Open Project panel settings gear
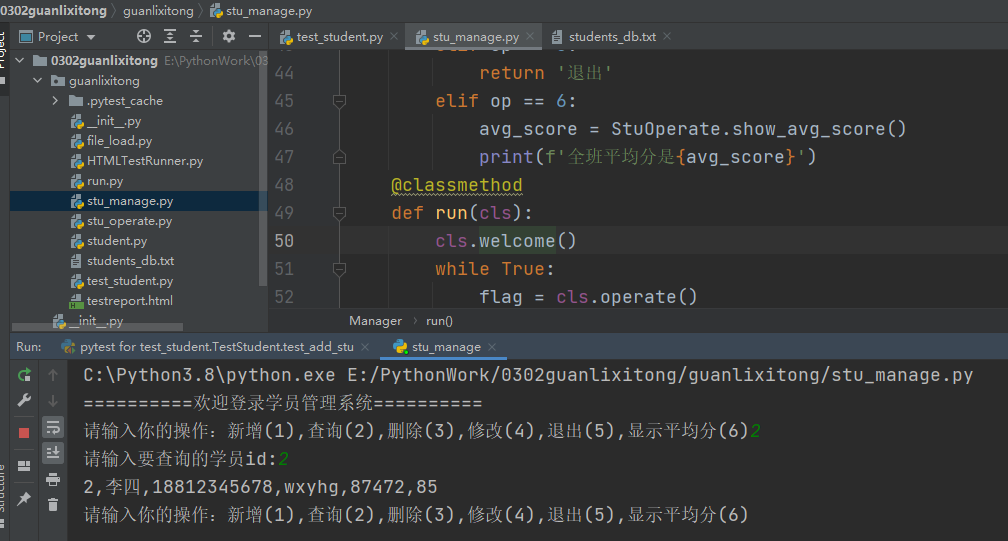 (x=229, y=37)
